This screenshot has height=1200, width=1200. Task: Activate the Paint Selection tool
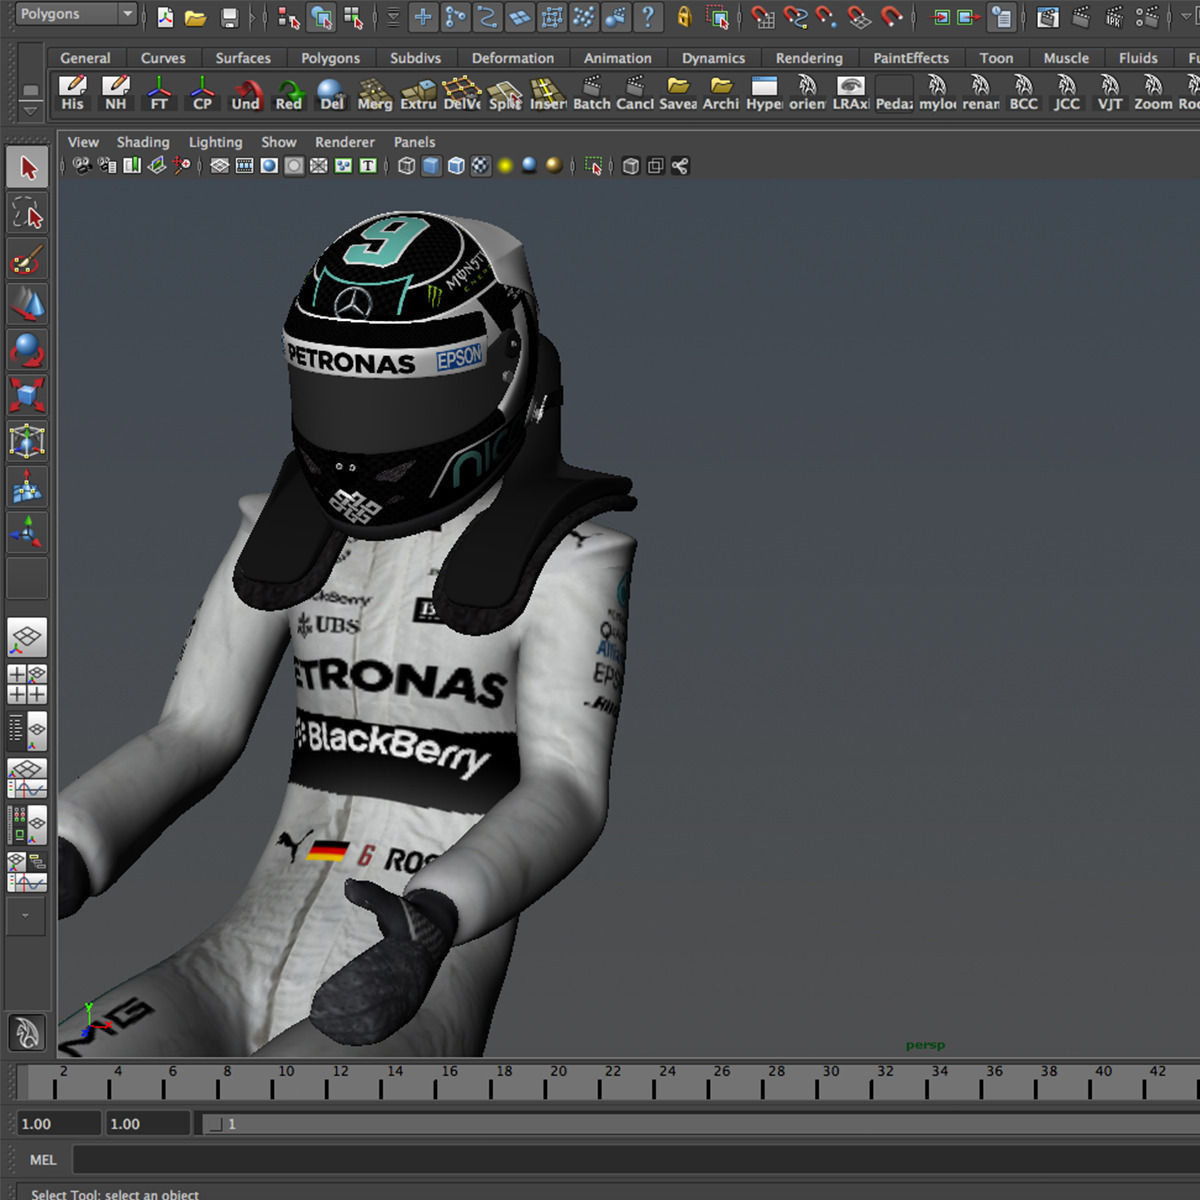coord(27,260)
